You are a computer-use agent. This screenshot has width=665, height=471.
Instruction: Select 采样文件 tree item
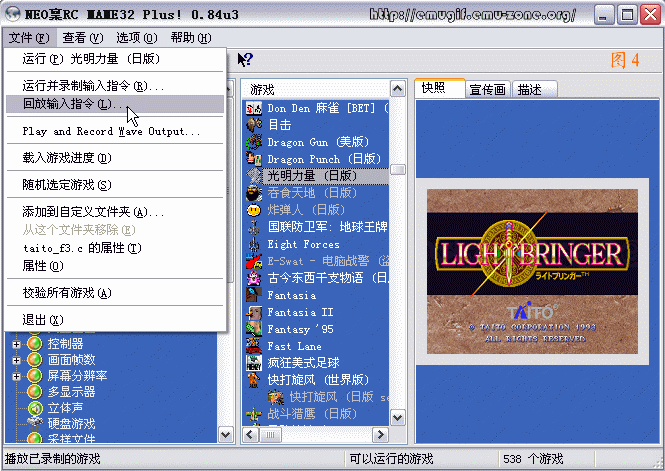[x=71, y=439]
